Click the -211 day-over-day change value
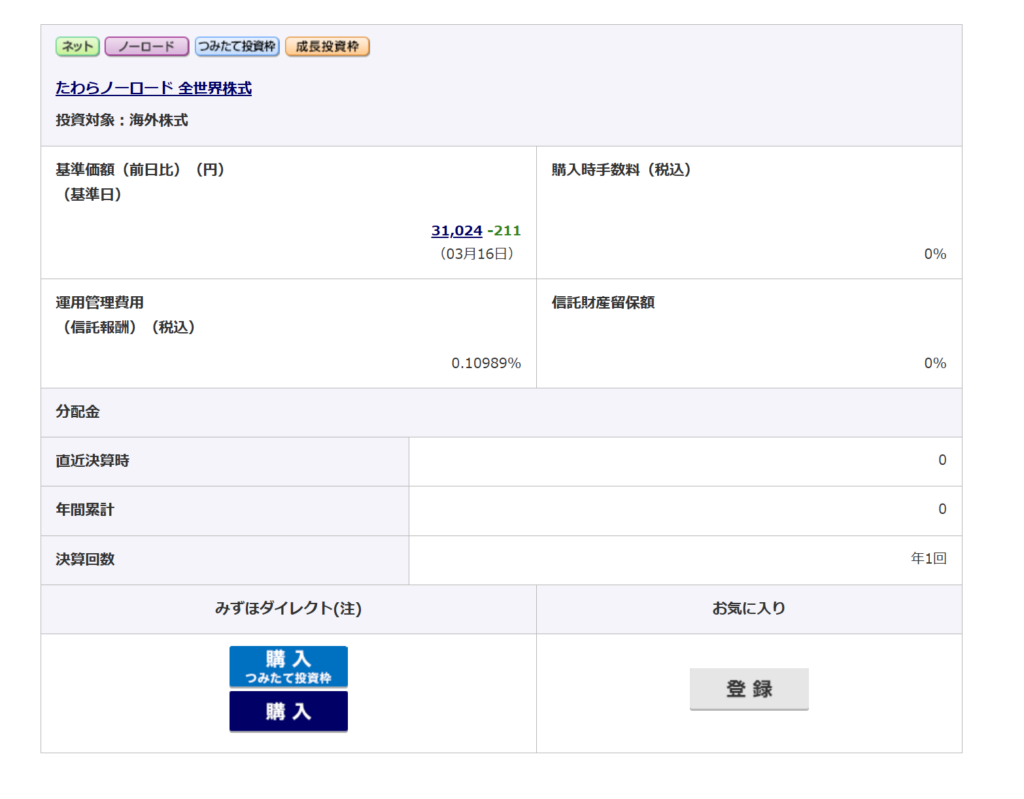1024x799 pixels. click(x=504, y=231)
